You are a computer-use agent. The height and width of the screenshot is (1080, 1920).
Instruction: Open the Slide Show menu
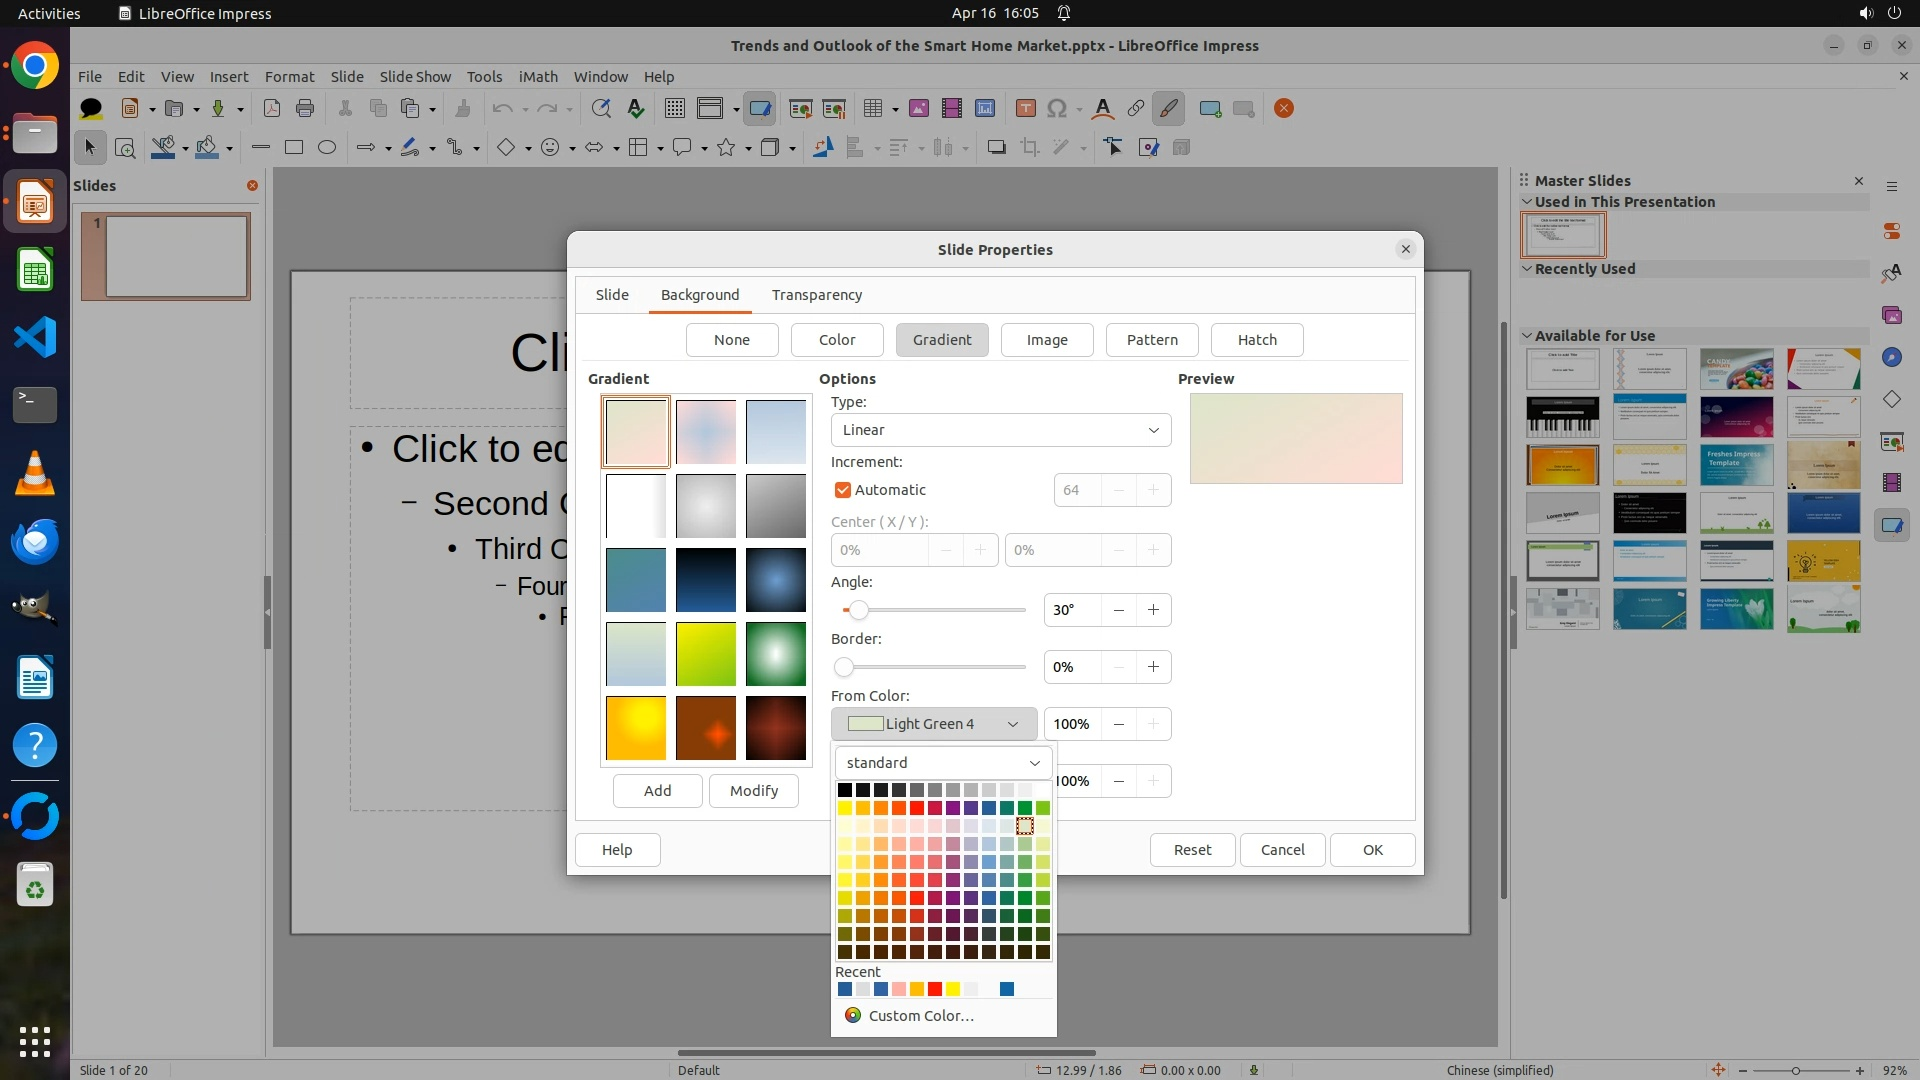coord(415,77)
